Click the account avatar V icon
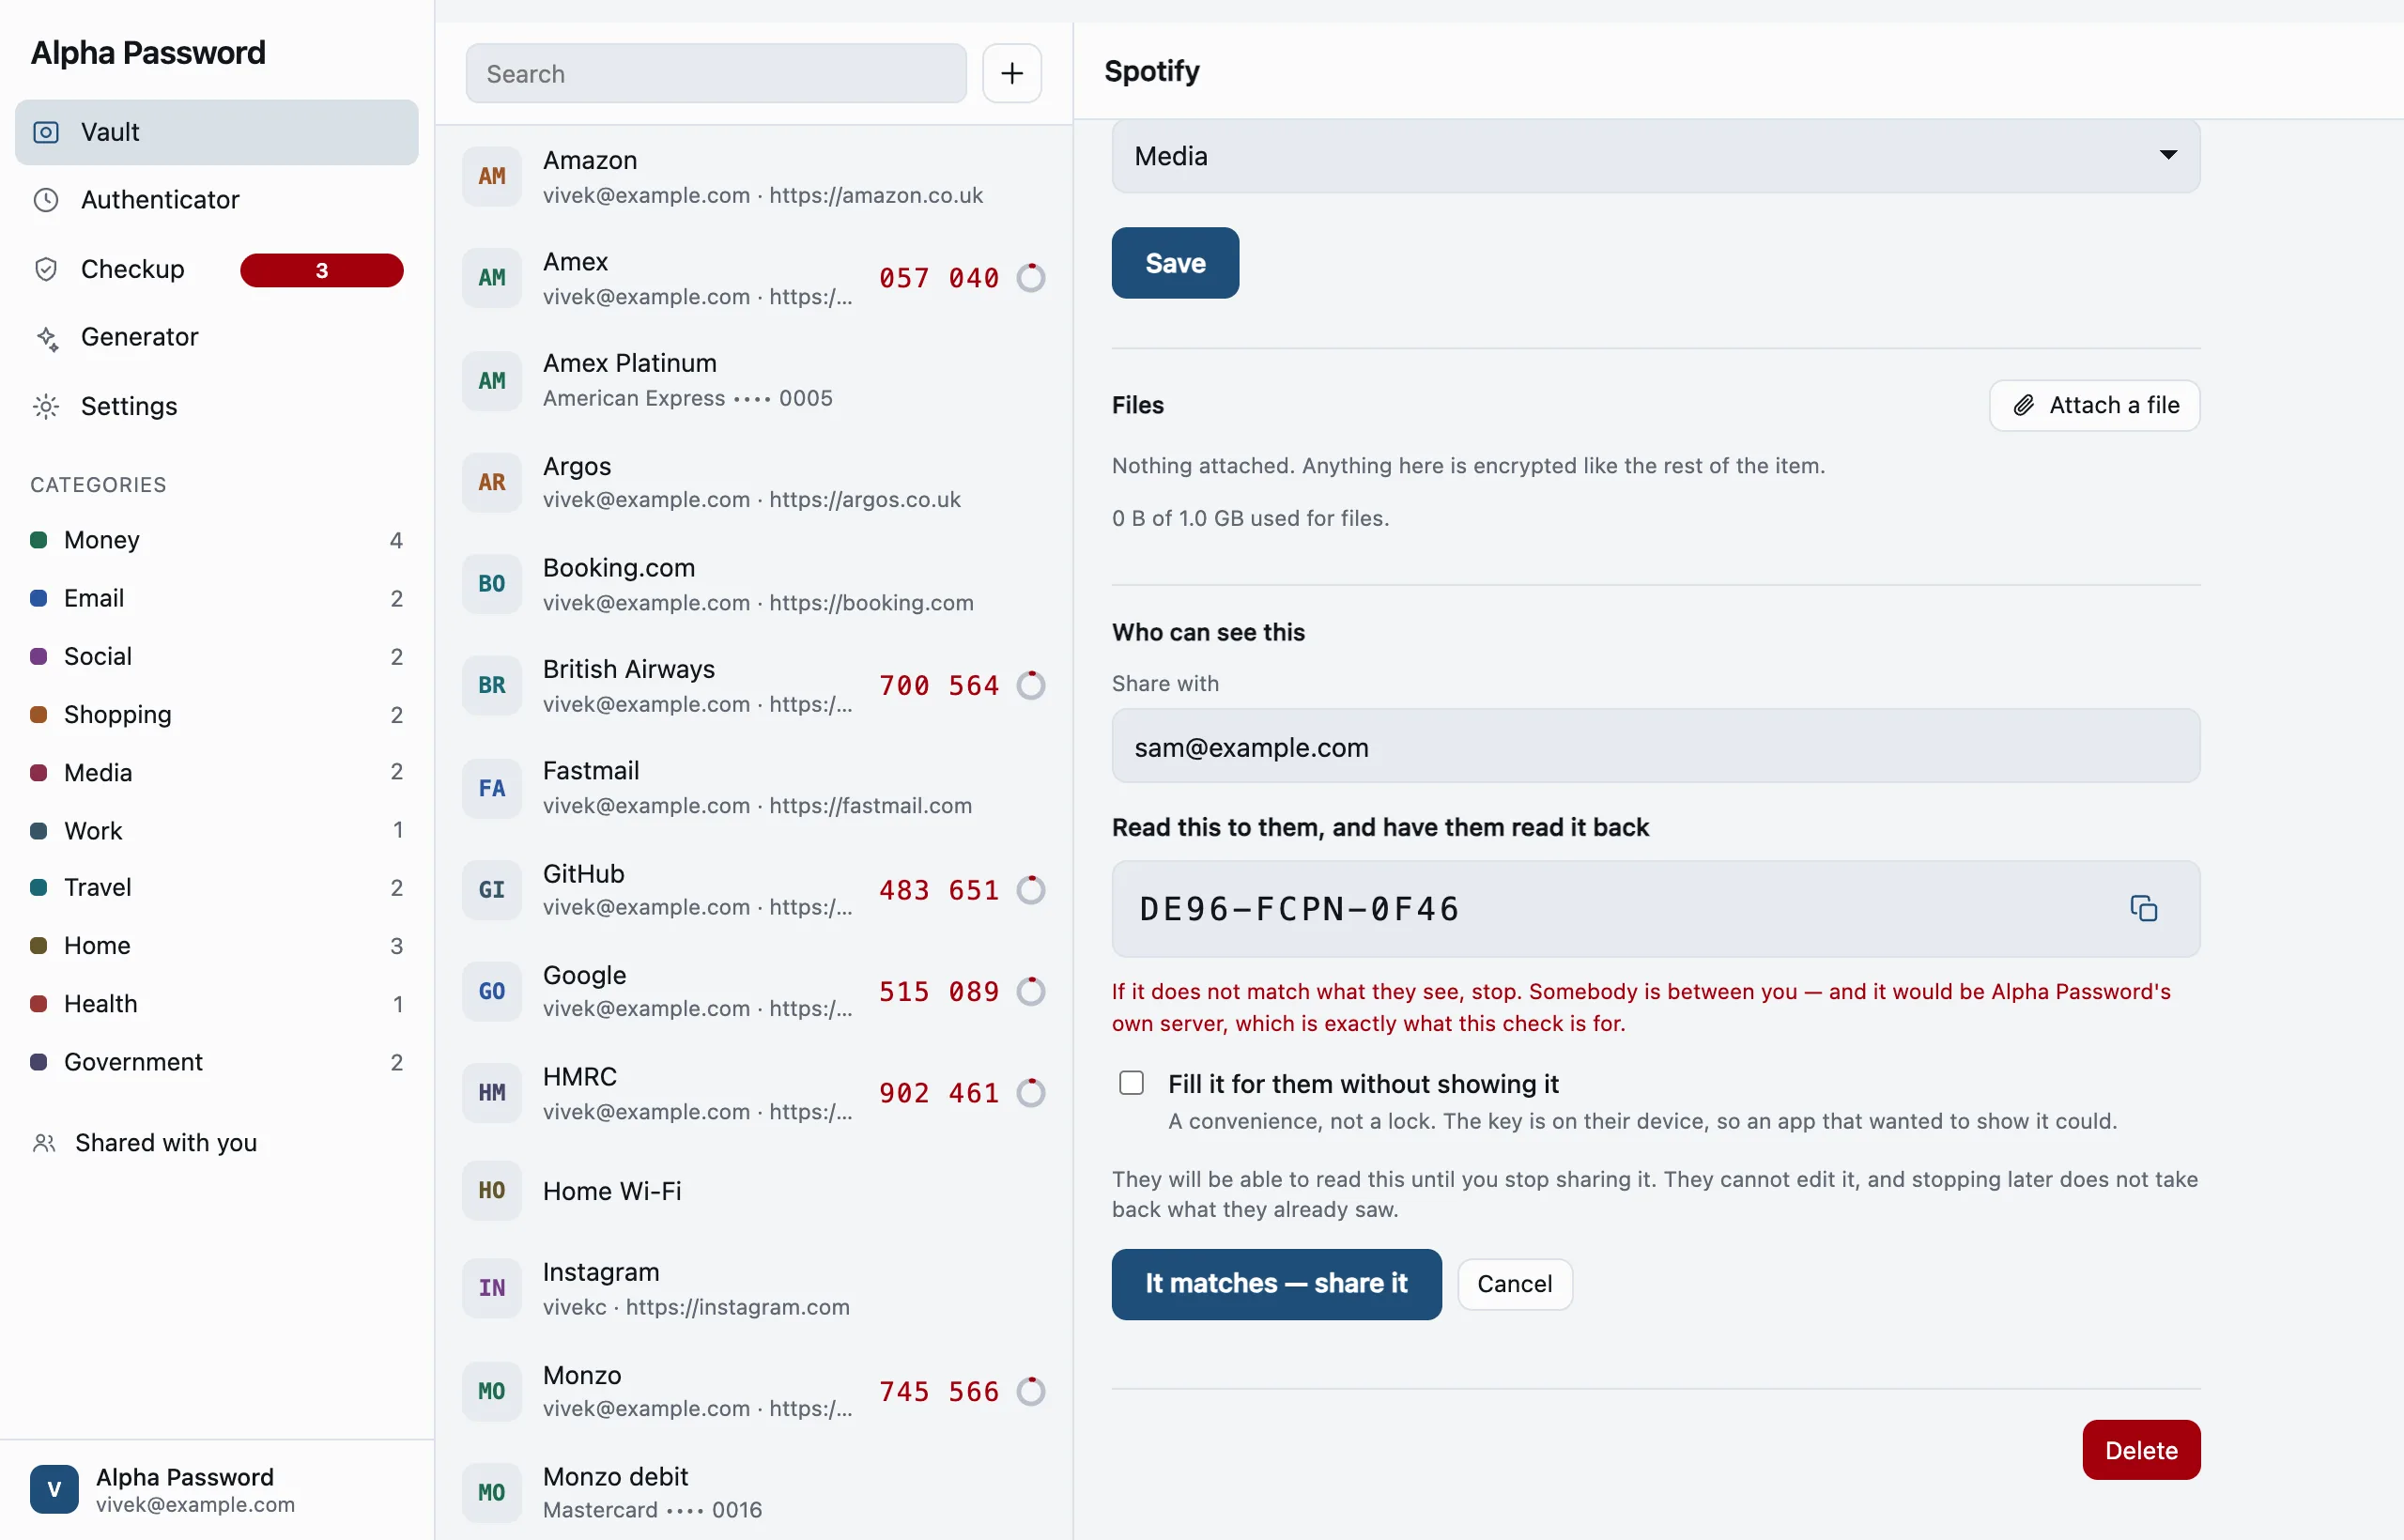This screenshot has width=2404, height=1540. pos(54,1490)
